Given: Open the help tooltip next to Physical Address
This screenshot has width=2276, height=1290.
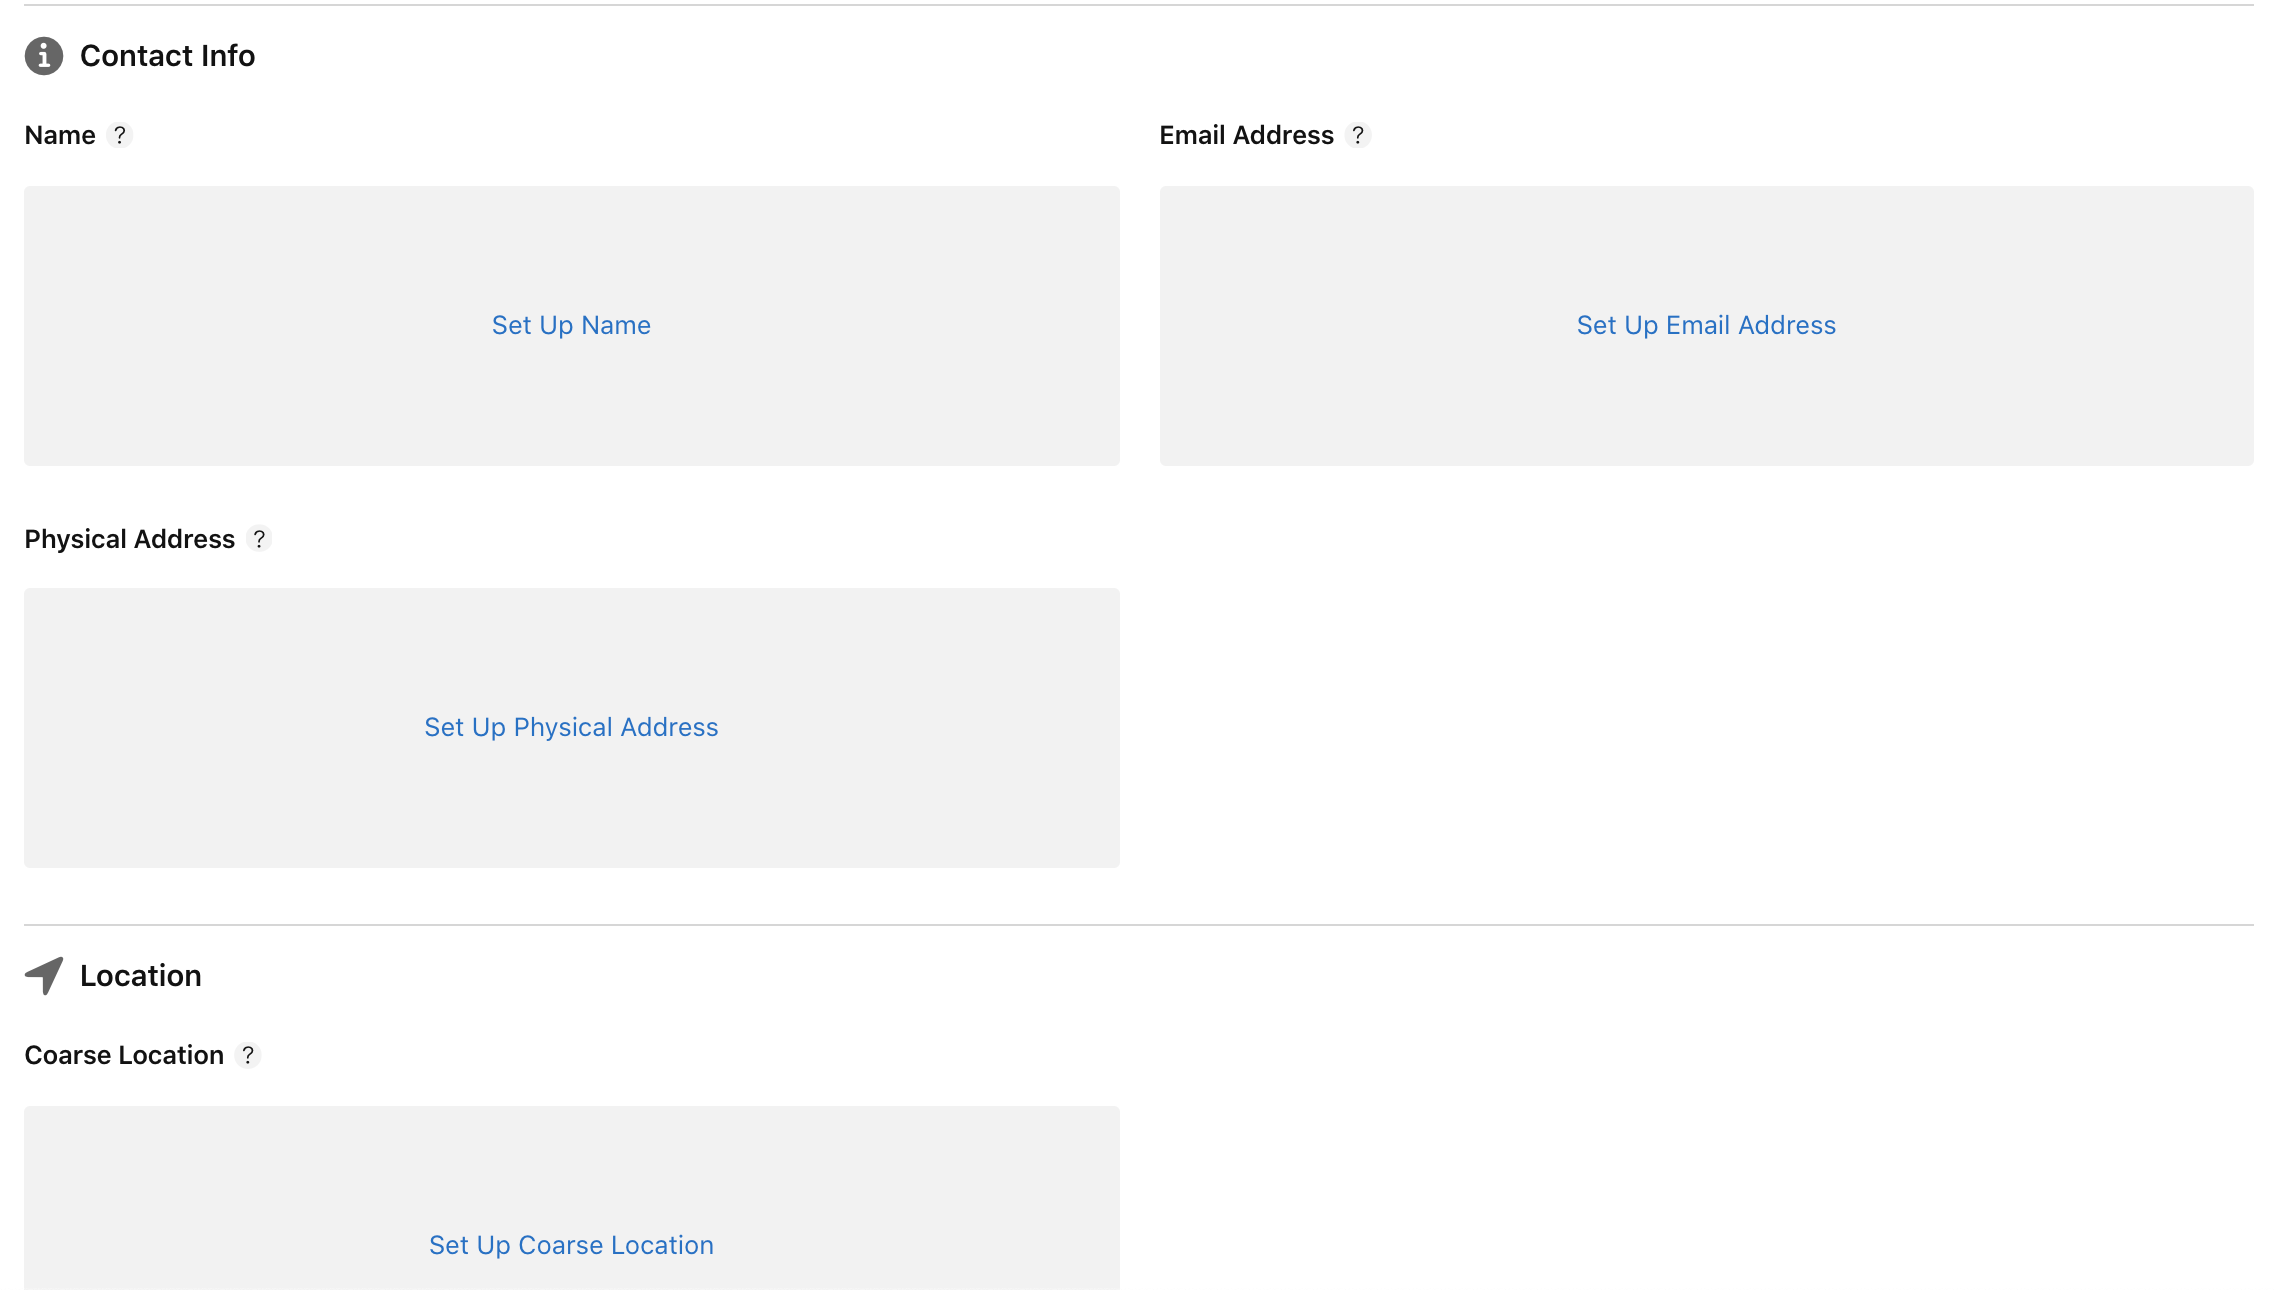Looking at the screenshot, I should [x=259, y=539].
